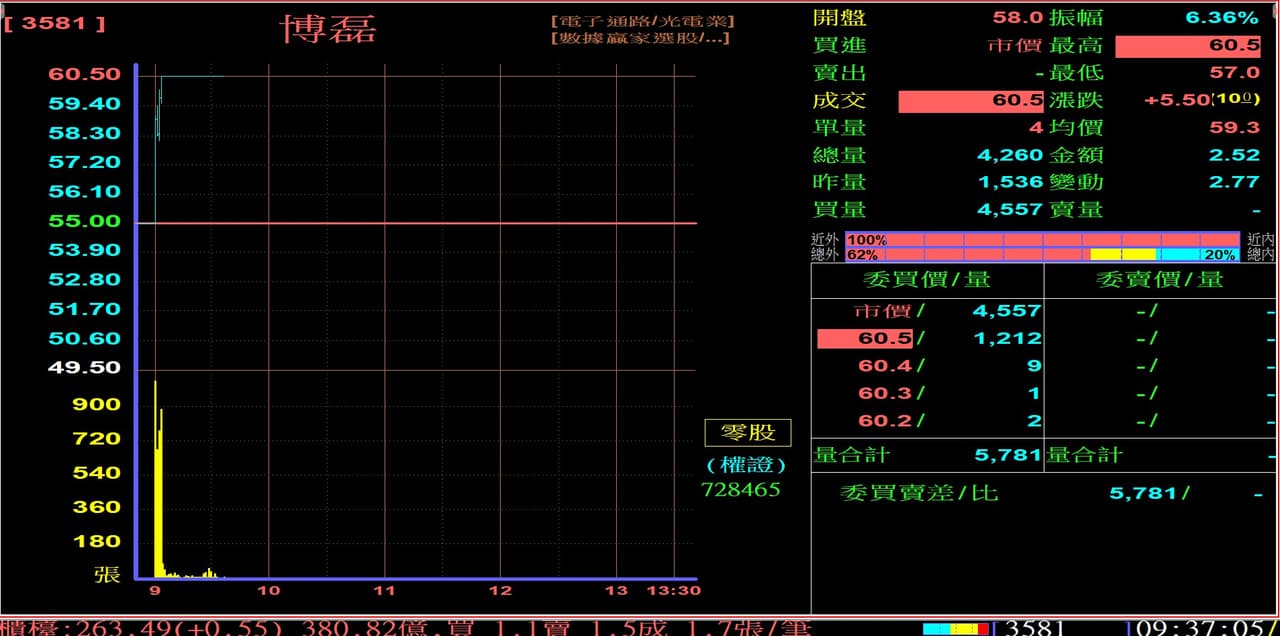1280x636 pixels.
Task: Click the 900 volume axis label
Action: 97,405
